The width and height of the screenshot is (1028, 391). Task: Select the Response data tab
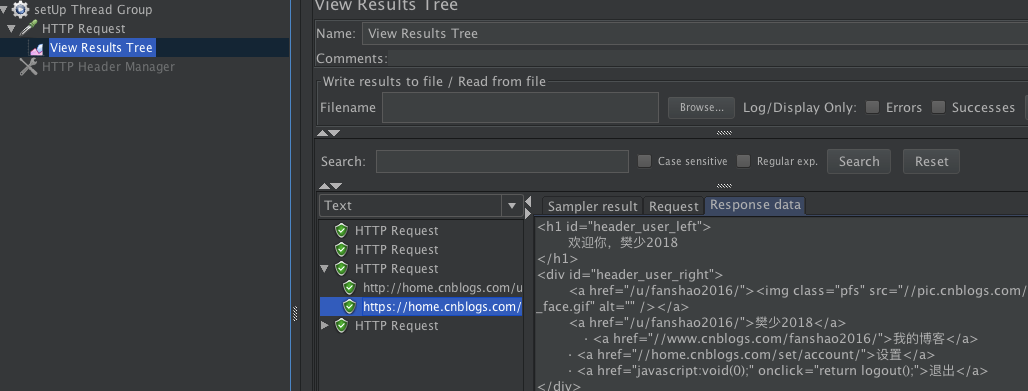[x=755, y=205]
